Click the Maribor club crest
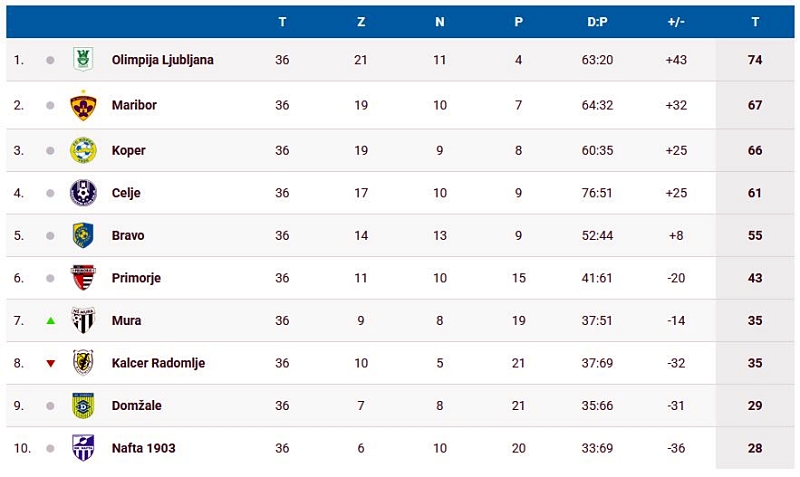 point(83,105)
